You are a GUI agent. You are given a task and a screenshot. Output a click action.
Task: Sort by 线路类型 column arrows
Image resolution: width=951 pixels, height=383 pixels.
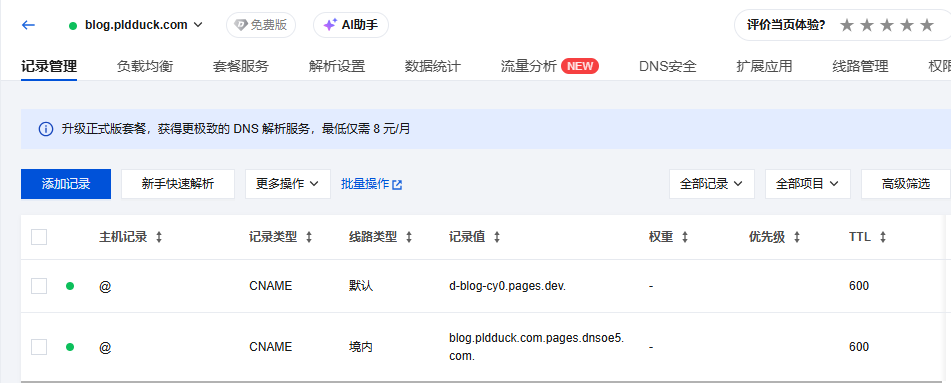(409, 237)
